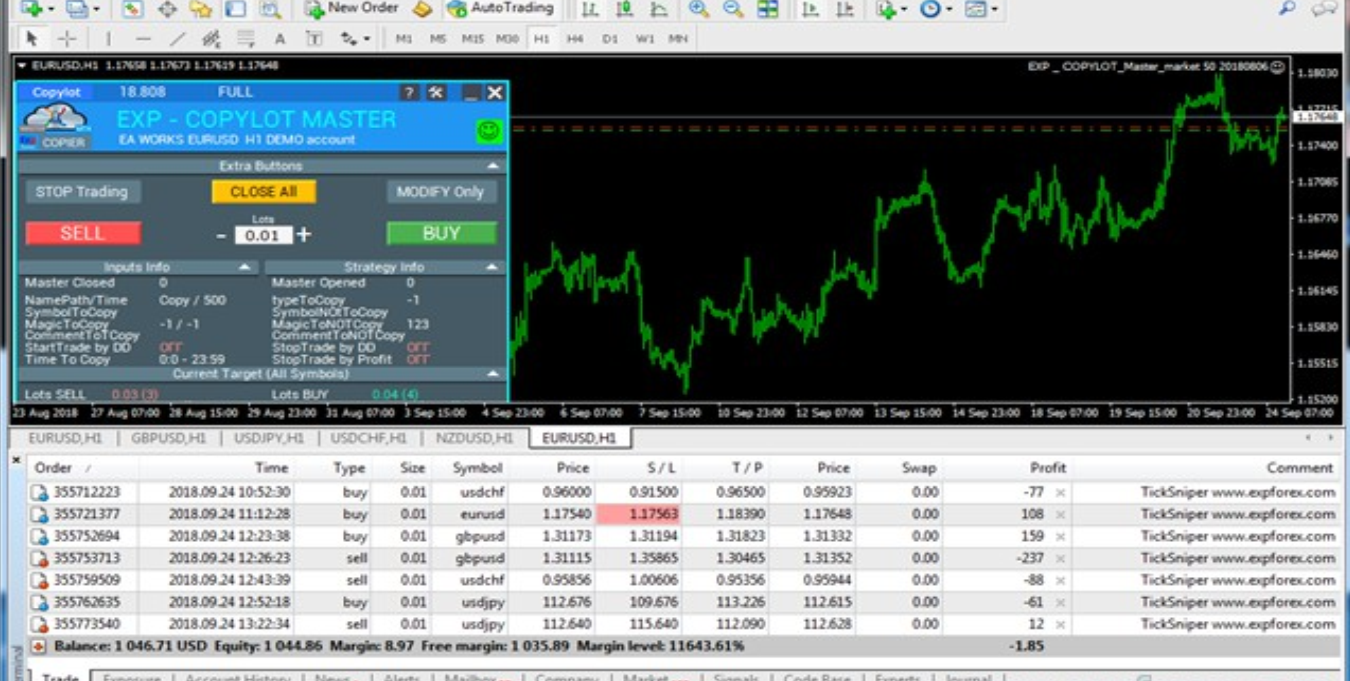Click the CopyLot help question mark
The height and width of the screenshot is (681, 1350).
(x=408, y=92)
